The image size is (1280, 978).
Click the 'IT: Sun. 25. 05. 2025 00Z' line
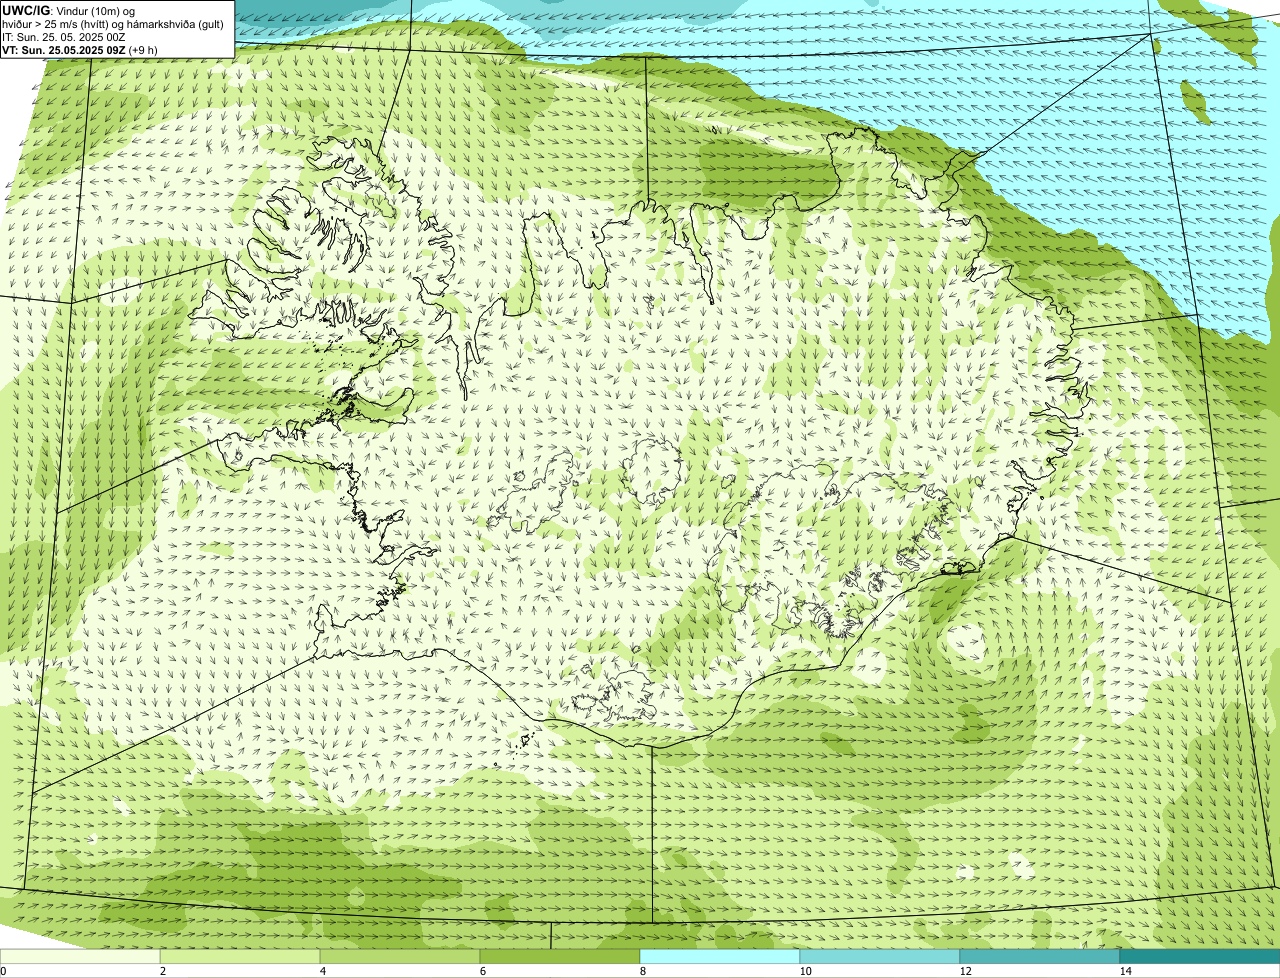coord(64,36)
